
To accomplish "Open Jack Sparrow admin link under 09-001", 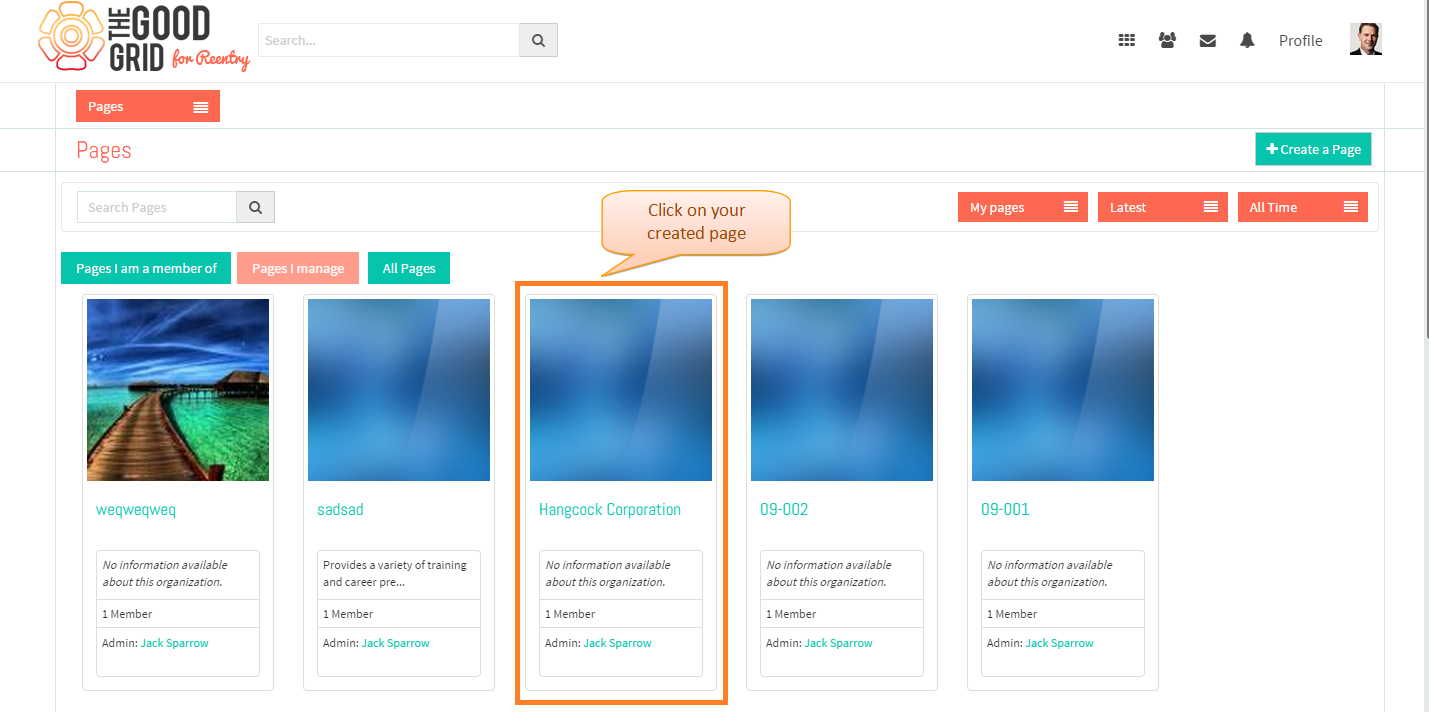I will click(1060, 643).
